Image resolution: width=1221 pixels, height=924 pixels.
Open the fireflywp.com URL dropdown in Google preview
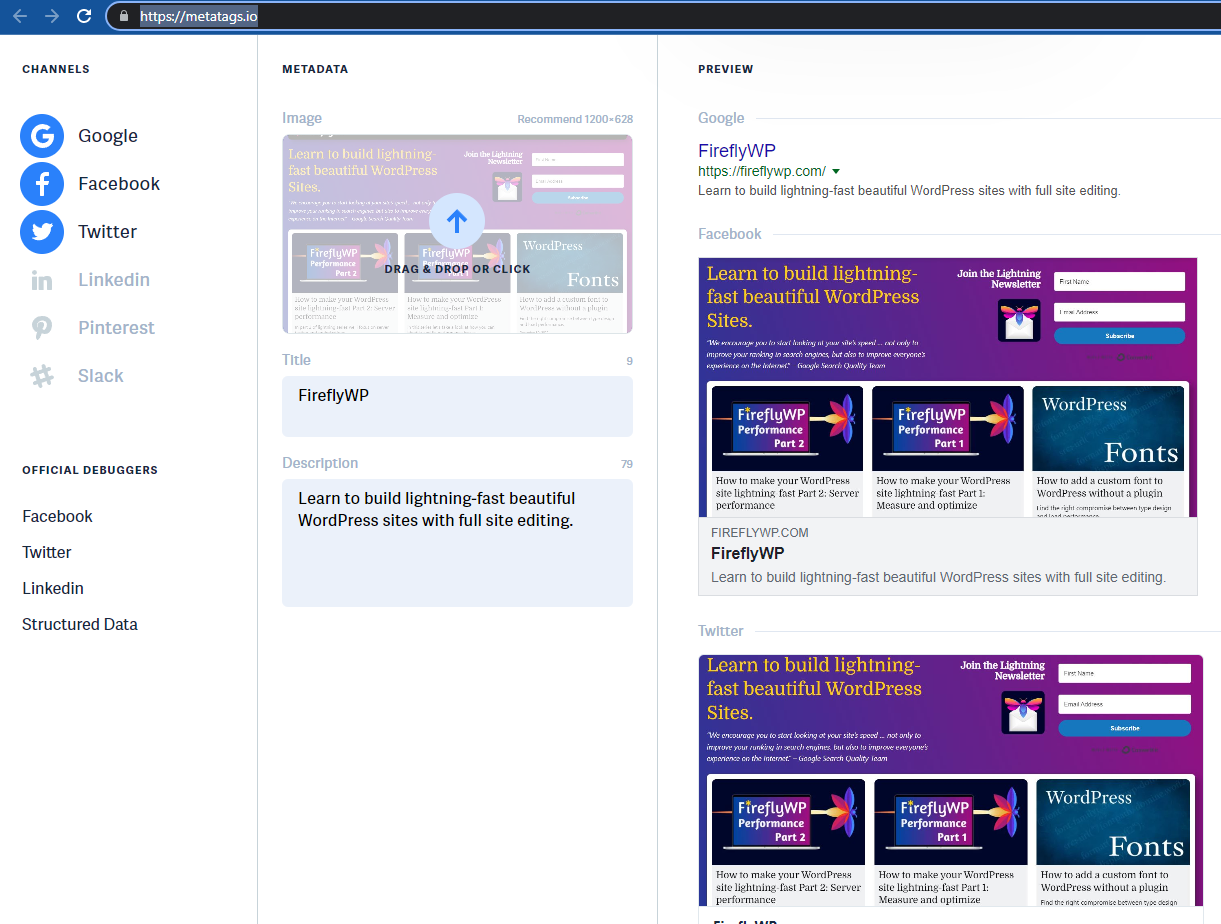tap(837, 171)
